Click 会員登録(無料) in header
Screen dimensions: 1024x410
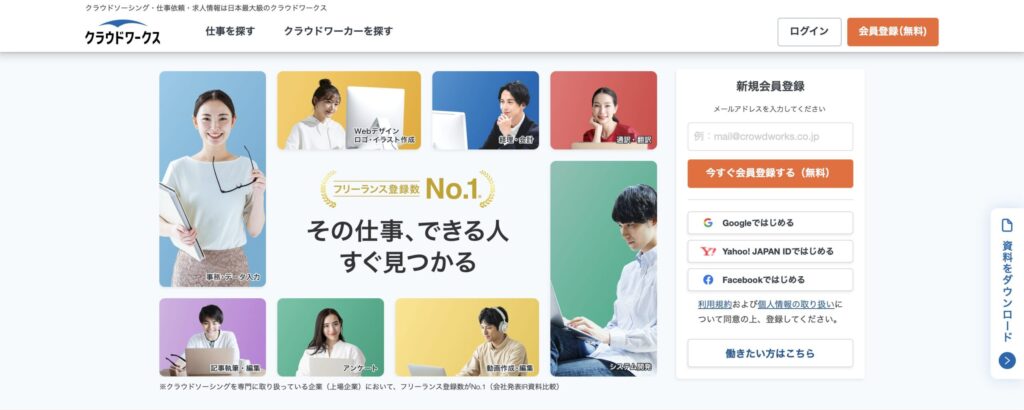click(x=892, y=31)
